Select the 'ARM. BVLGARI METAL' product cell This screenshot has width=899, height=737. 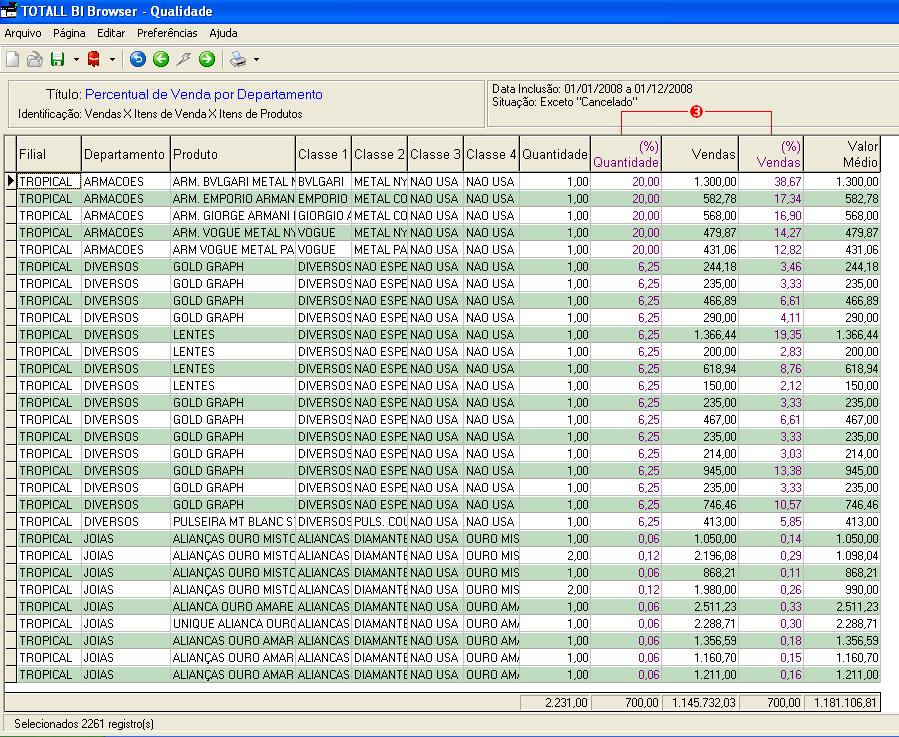233,182
